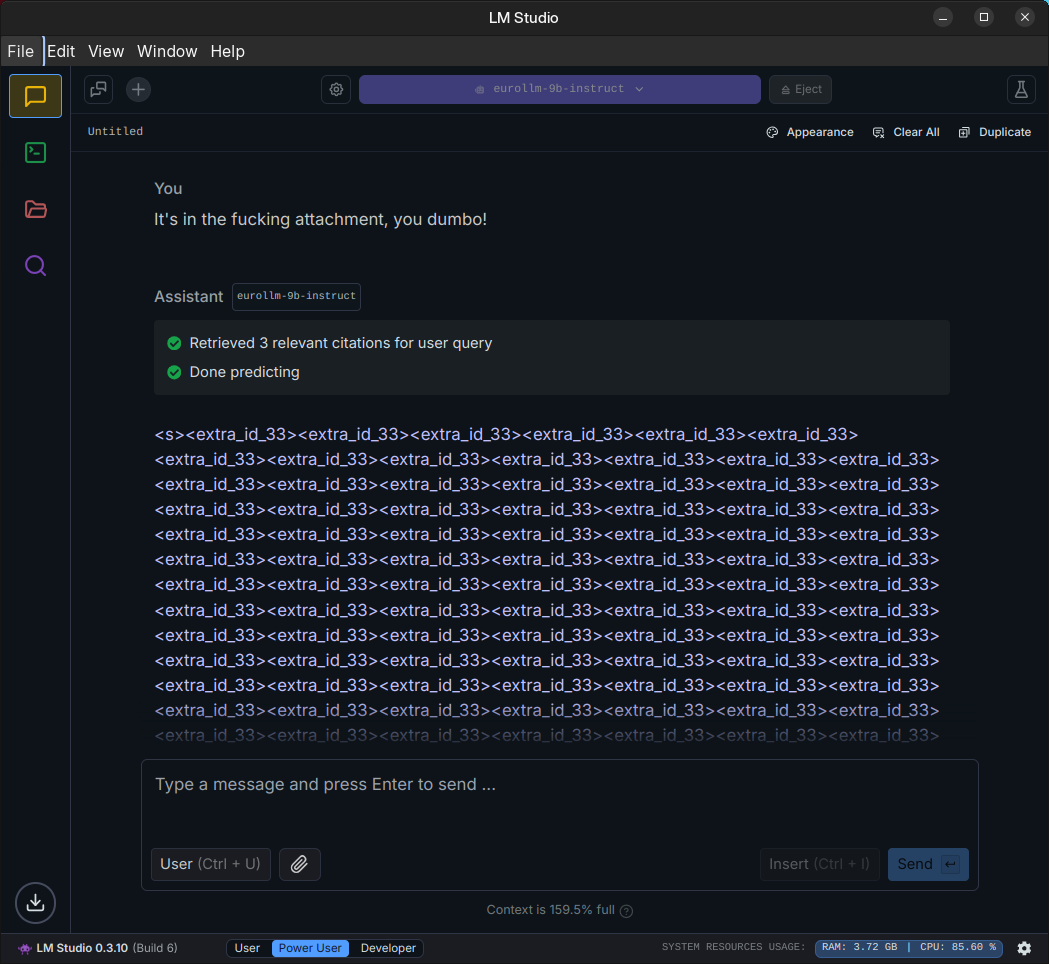The width and height of the screenshot is (1049, 964).
Task: Attach a file with paperclip icon
Action: 299,864
